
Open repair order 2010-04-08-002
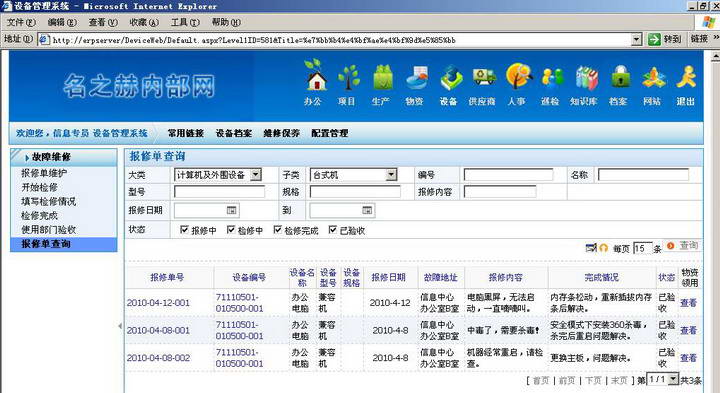click(158, 358)
